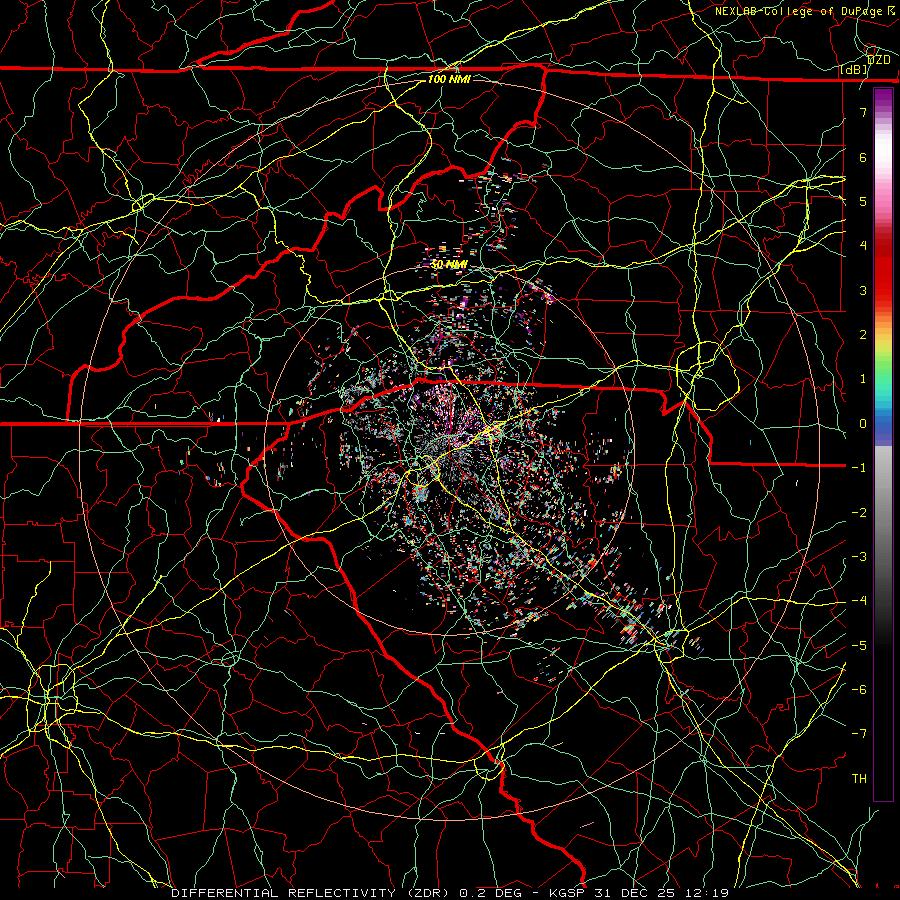Click the '-6' label on color scale

coord(859,689)
